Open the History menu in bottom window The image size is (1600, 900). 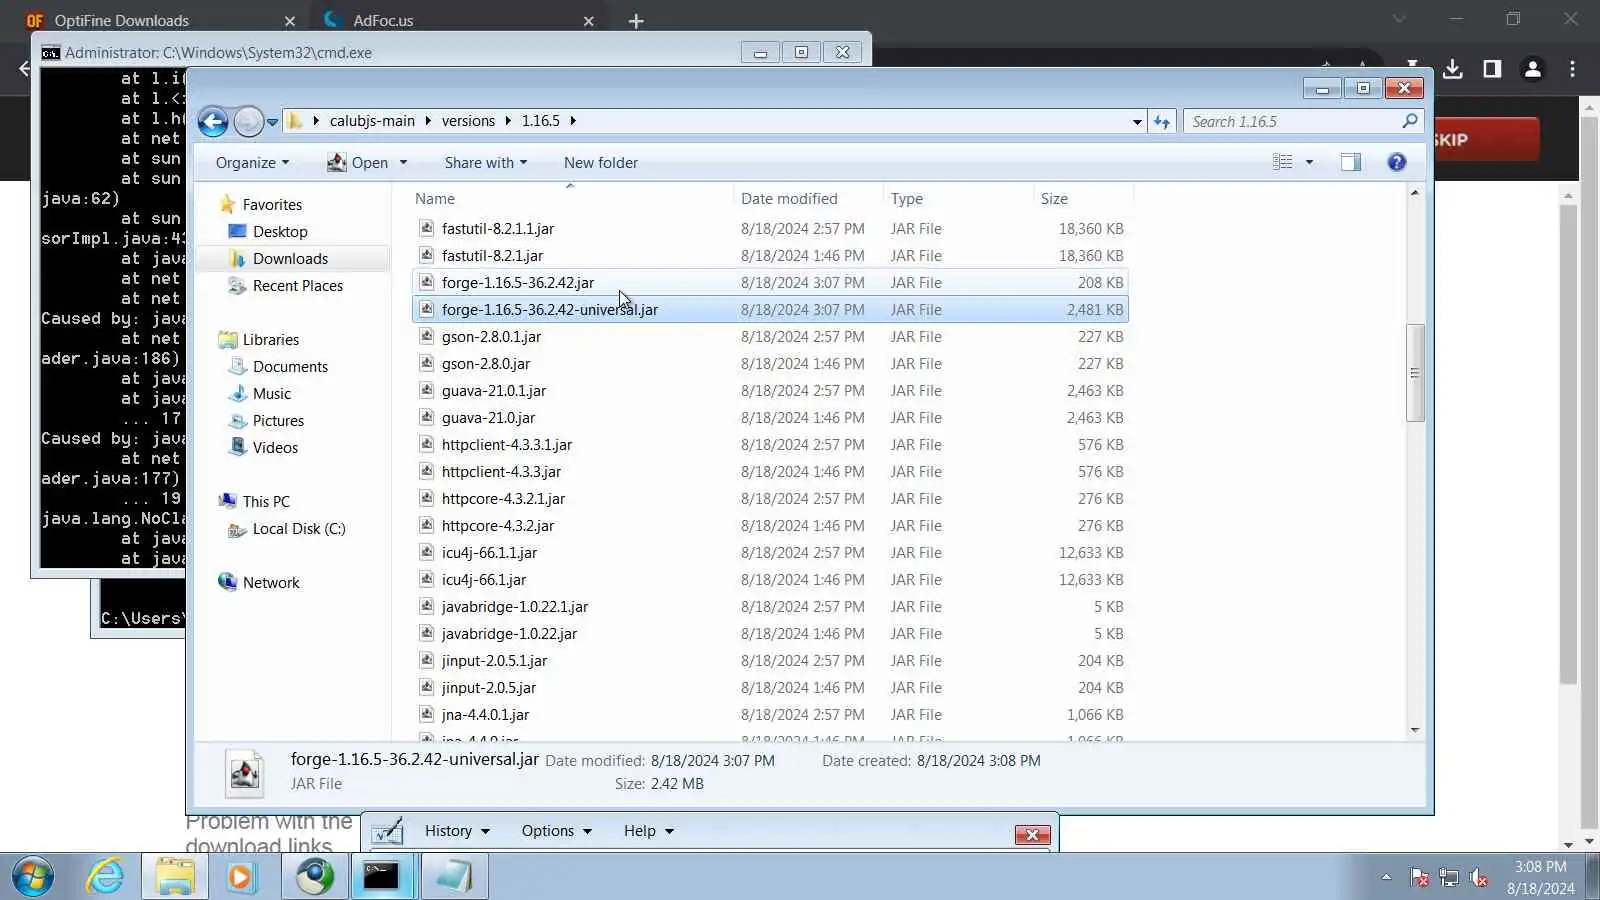pos(457,830)
